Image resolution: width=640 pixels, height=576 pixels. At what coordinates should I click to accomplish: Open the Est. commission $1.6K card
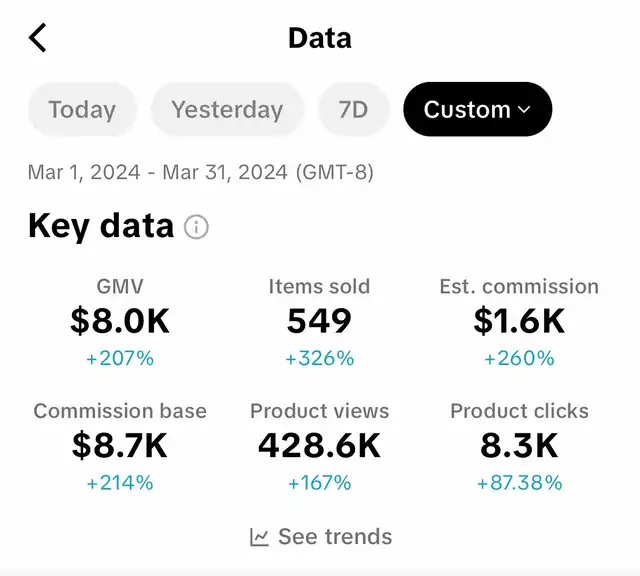click(x=519, y=321)
